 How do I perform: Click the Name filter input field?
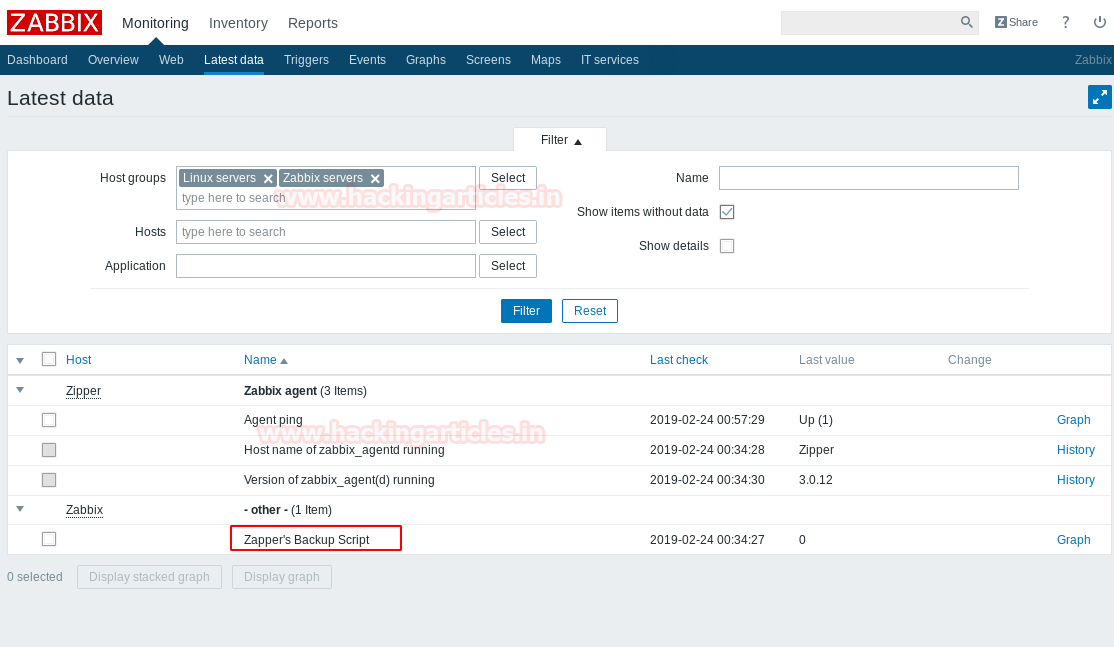coord(868,178)
